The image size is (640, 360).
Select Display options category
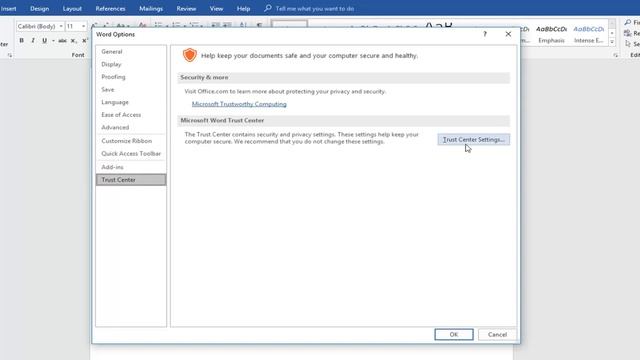tap(131, 64)
